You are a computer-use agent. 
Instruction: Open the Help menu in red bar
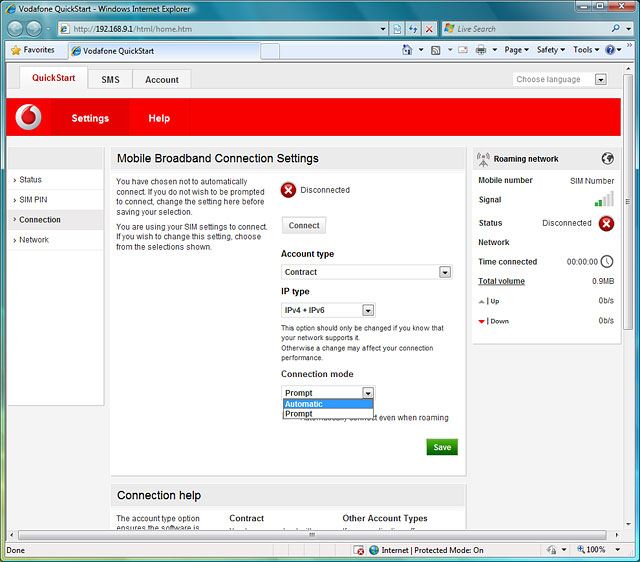coord(159,118)
